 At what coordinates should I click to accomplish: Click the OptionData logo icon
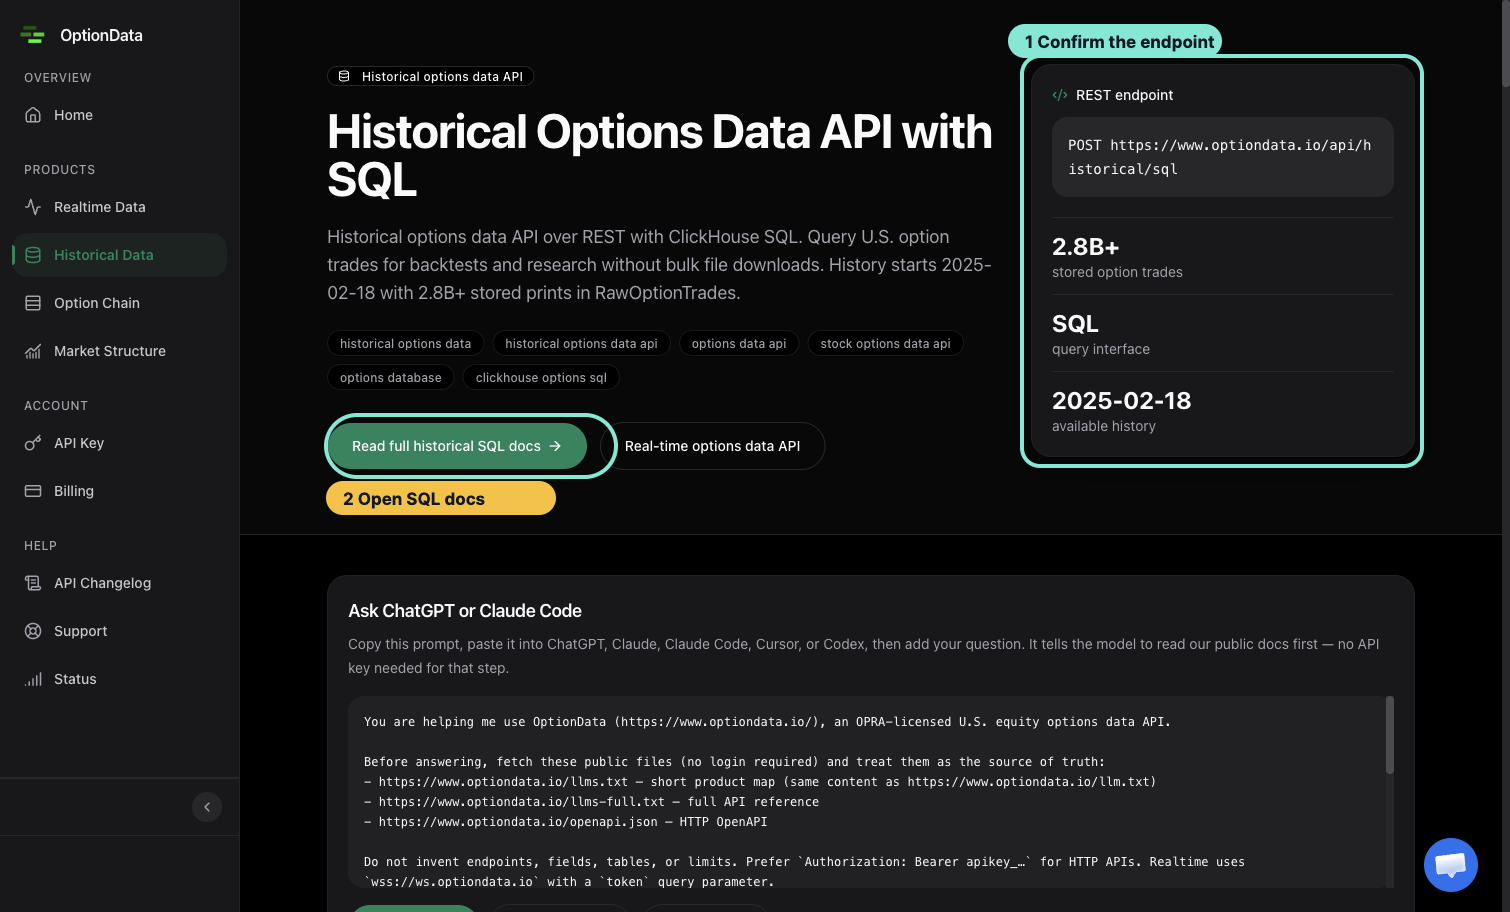tap(33, 35)
